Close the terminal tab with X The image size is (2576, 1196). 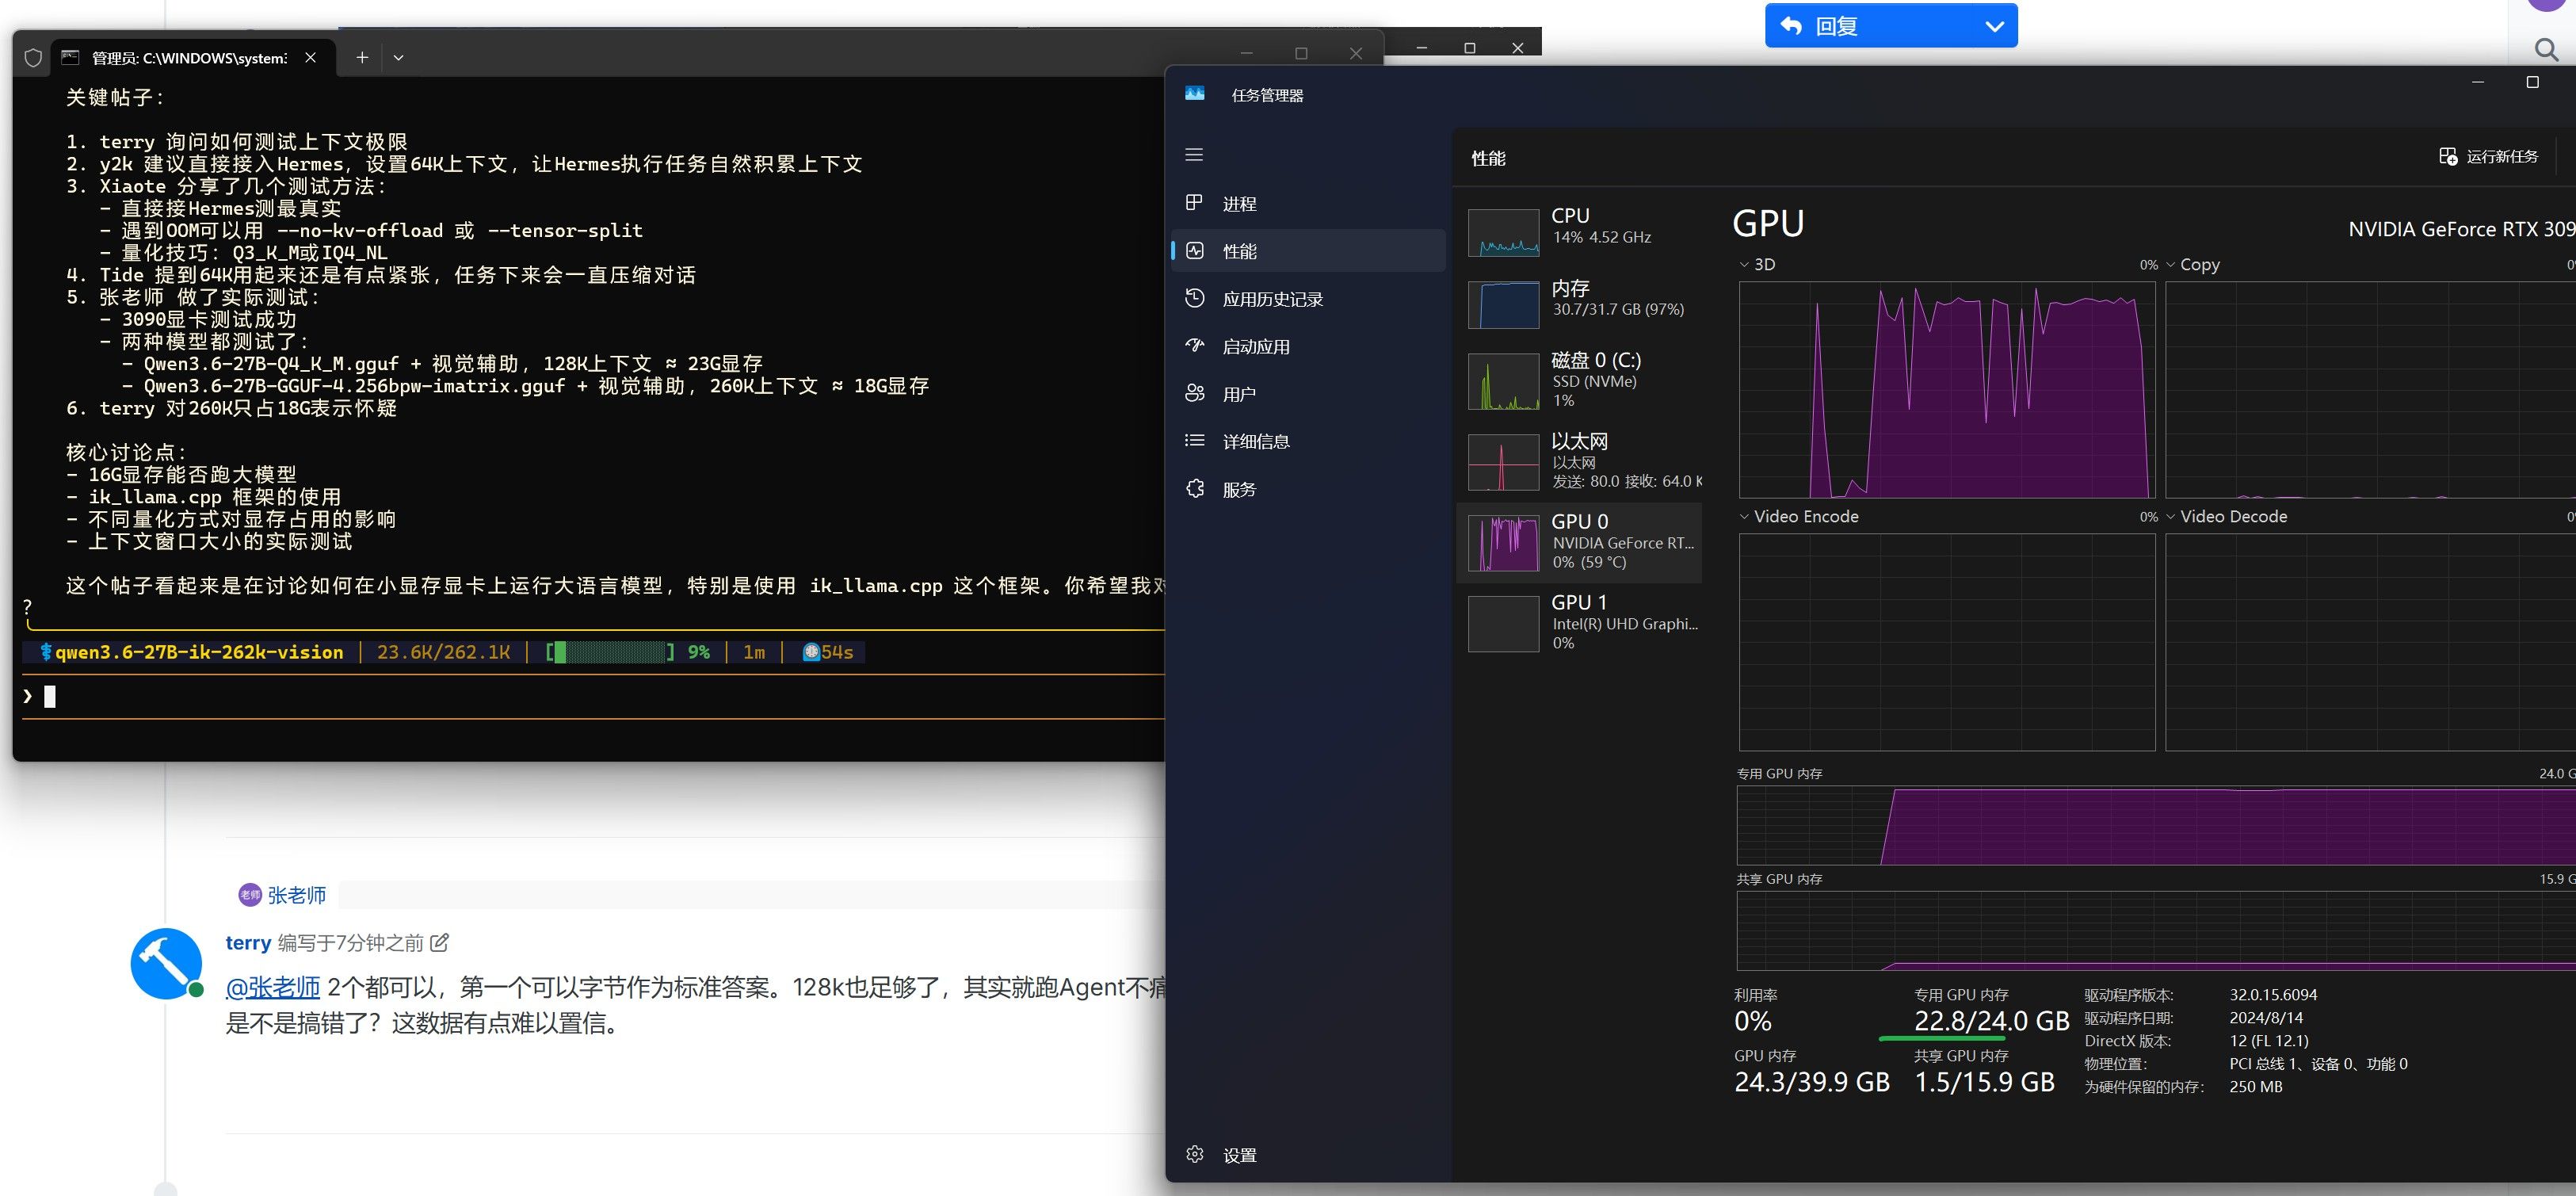click(310, 57)
